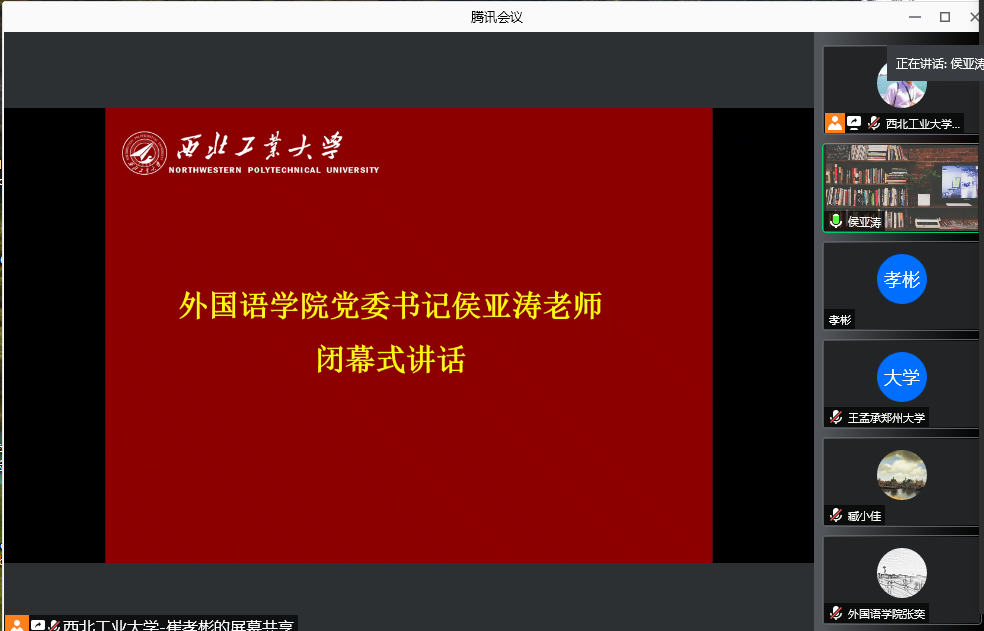Click the 西北工业大学-崔孝彬的屏幕共享 label
The height and width of the screenshot is (631, 984).
[177, 624]
